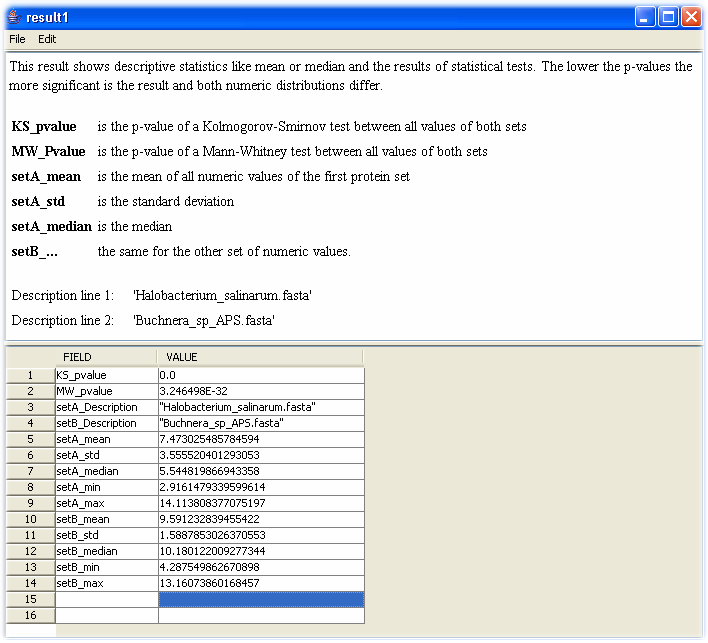Screen dimensions: 708x643
Task: Click the highlighted empty value cell in row 15
Action: tap(261, 600)
